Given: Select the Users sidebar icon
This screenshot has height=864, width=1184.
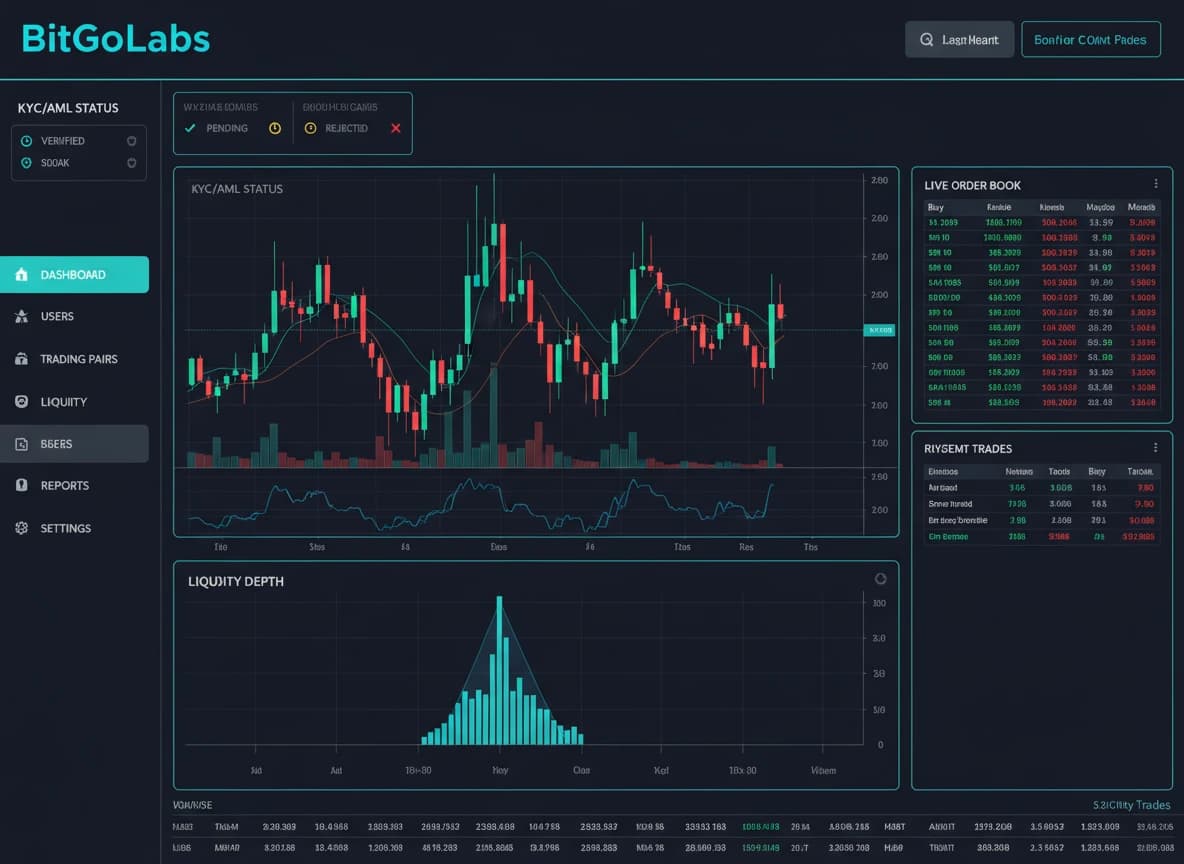Looking at the screenshot, I should (21, 316).
